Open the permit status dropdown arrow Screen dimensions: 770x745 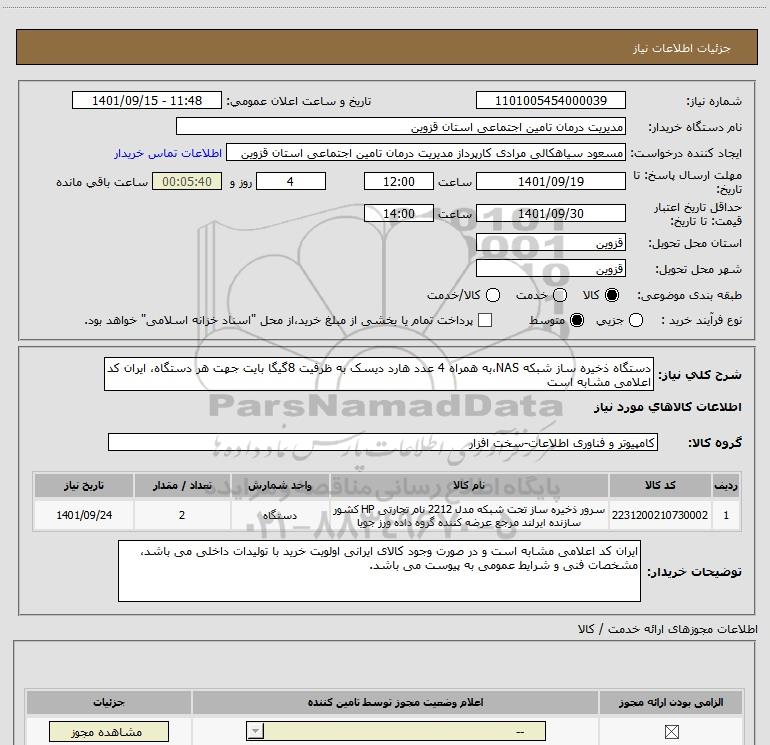coord(255,731)
